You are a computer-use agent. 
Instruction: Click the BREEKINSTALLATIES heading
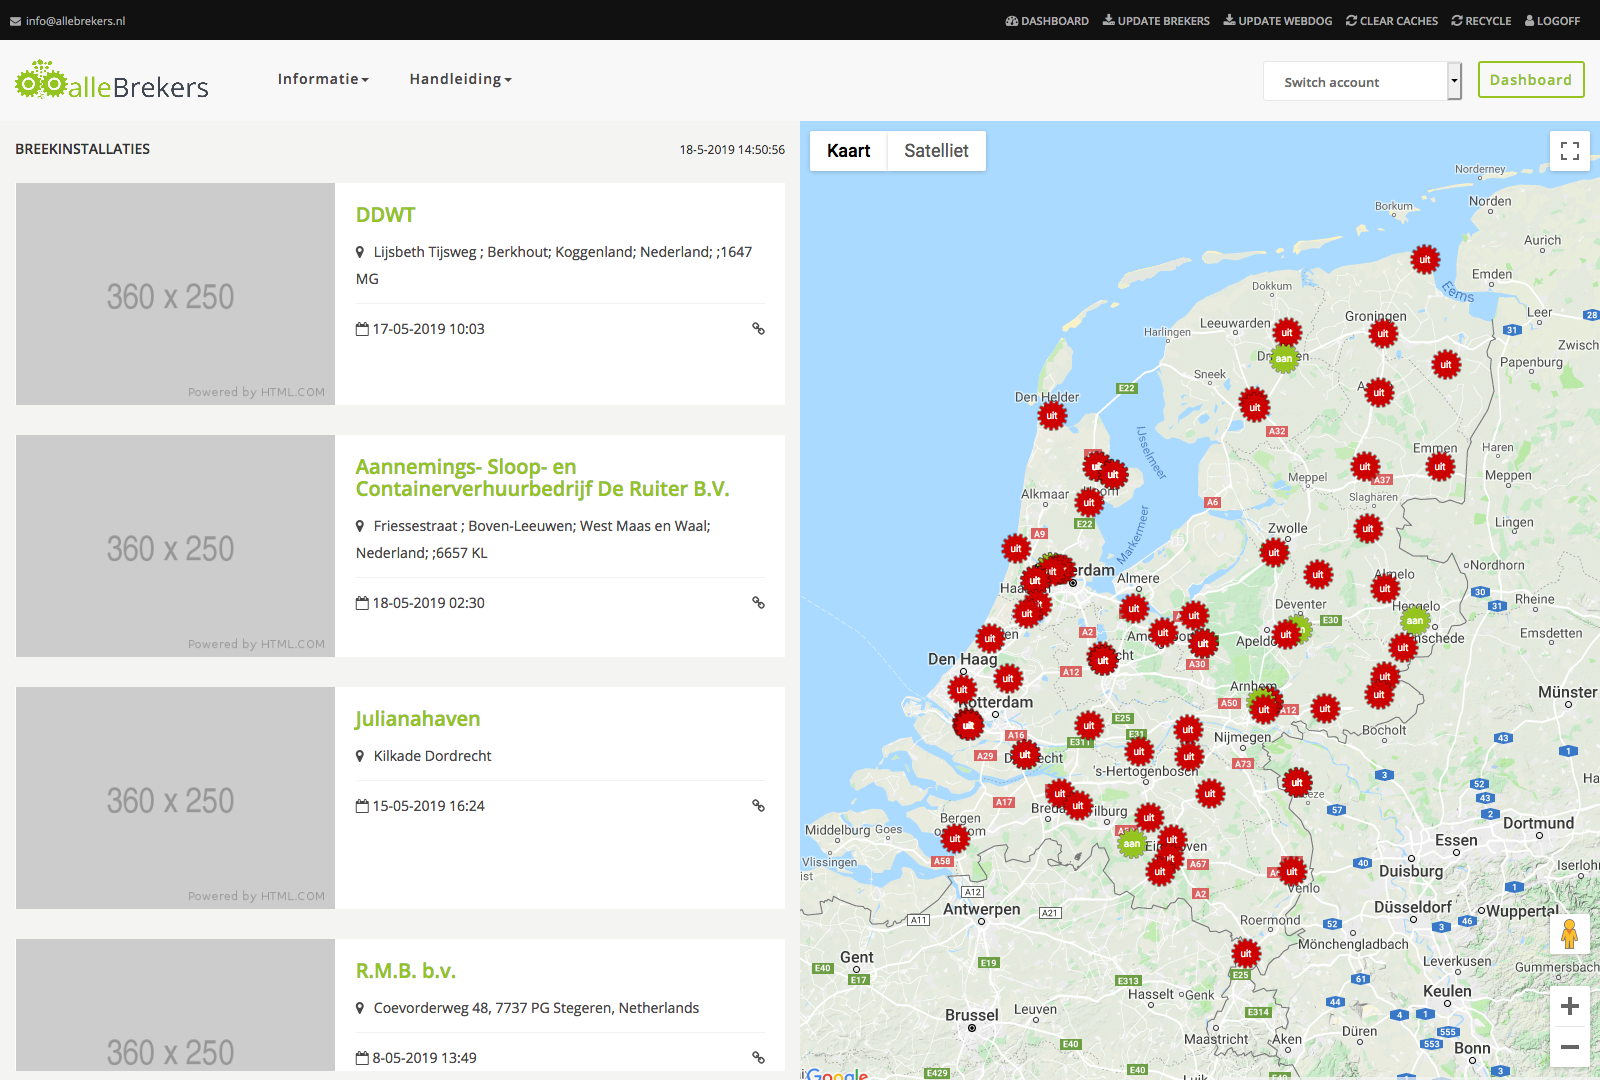point(83,149)
